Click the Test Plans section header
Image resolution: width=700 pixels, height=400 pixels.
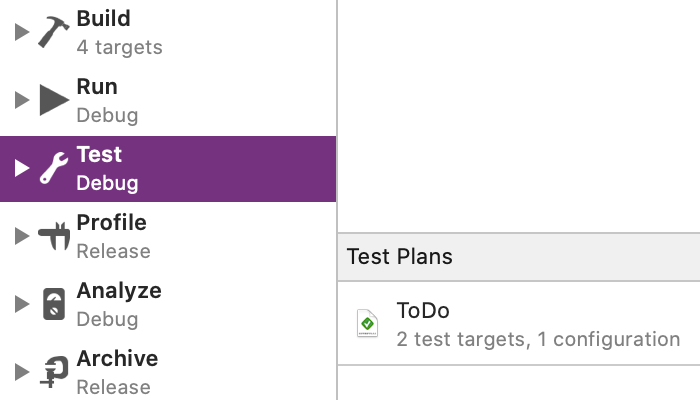[400, 256]
